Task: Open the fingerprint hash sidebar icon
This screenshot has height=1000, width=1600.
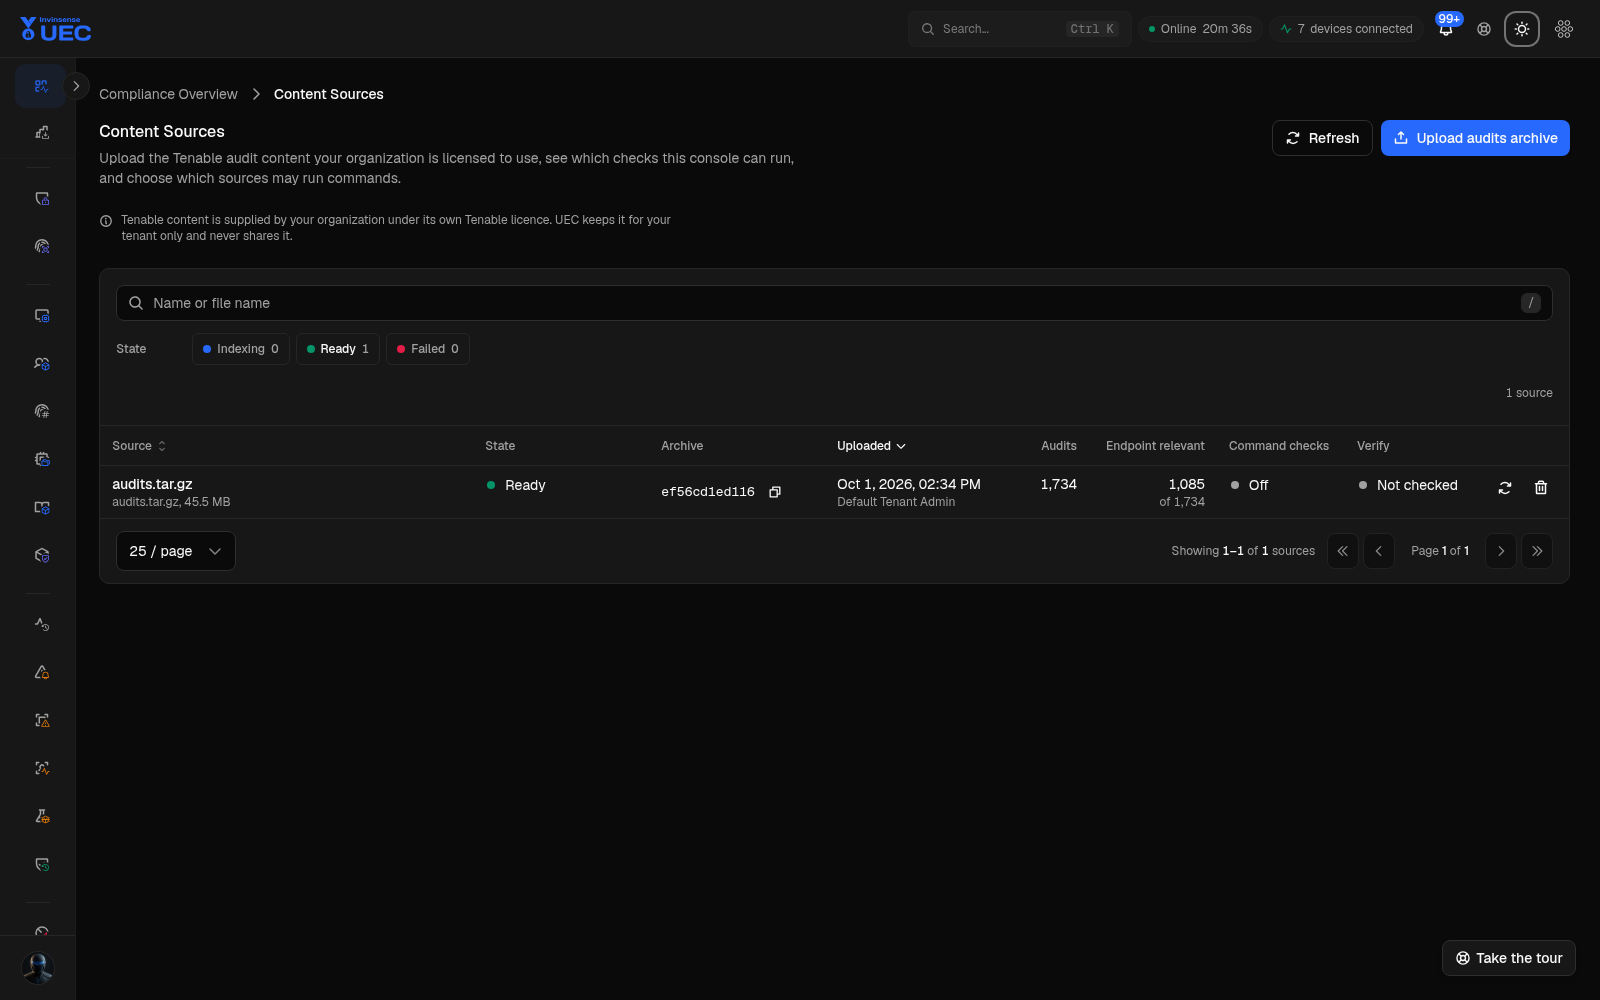Action: 41,411
